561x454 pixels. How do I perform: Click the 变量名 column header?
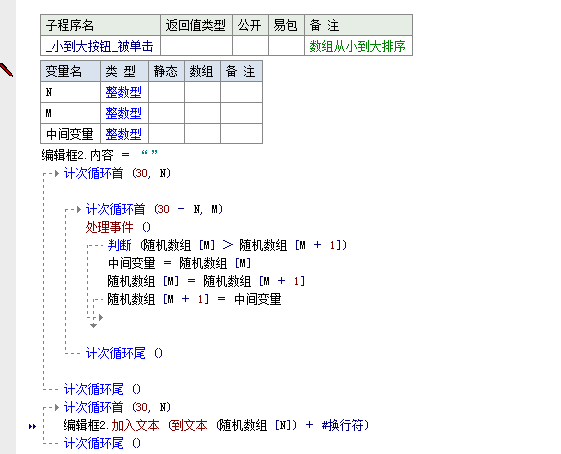point(70,71)
